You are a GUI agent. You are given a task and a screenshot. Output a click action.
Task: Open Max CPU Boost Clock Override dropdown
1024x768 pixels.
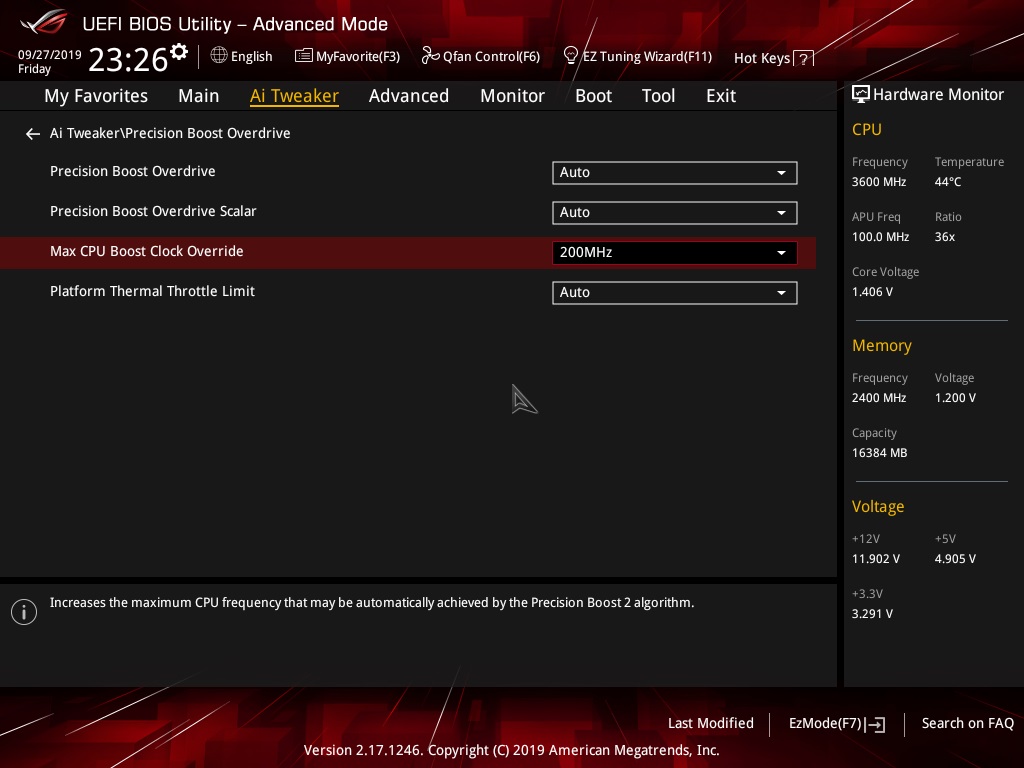tap(675, 253)
